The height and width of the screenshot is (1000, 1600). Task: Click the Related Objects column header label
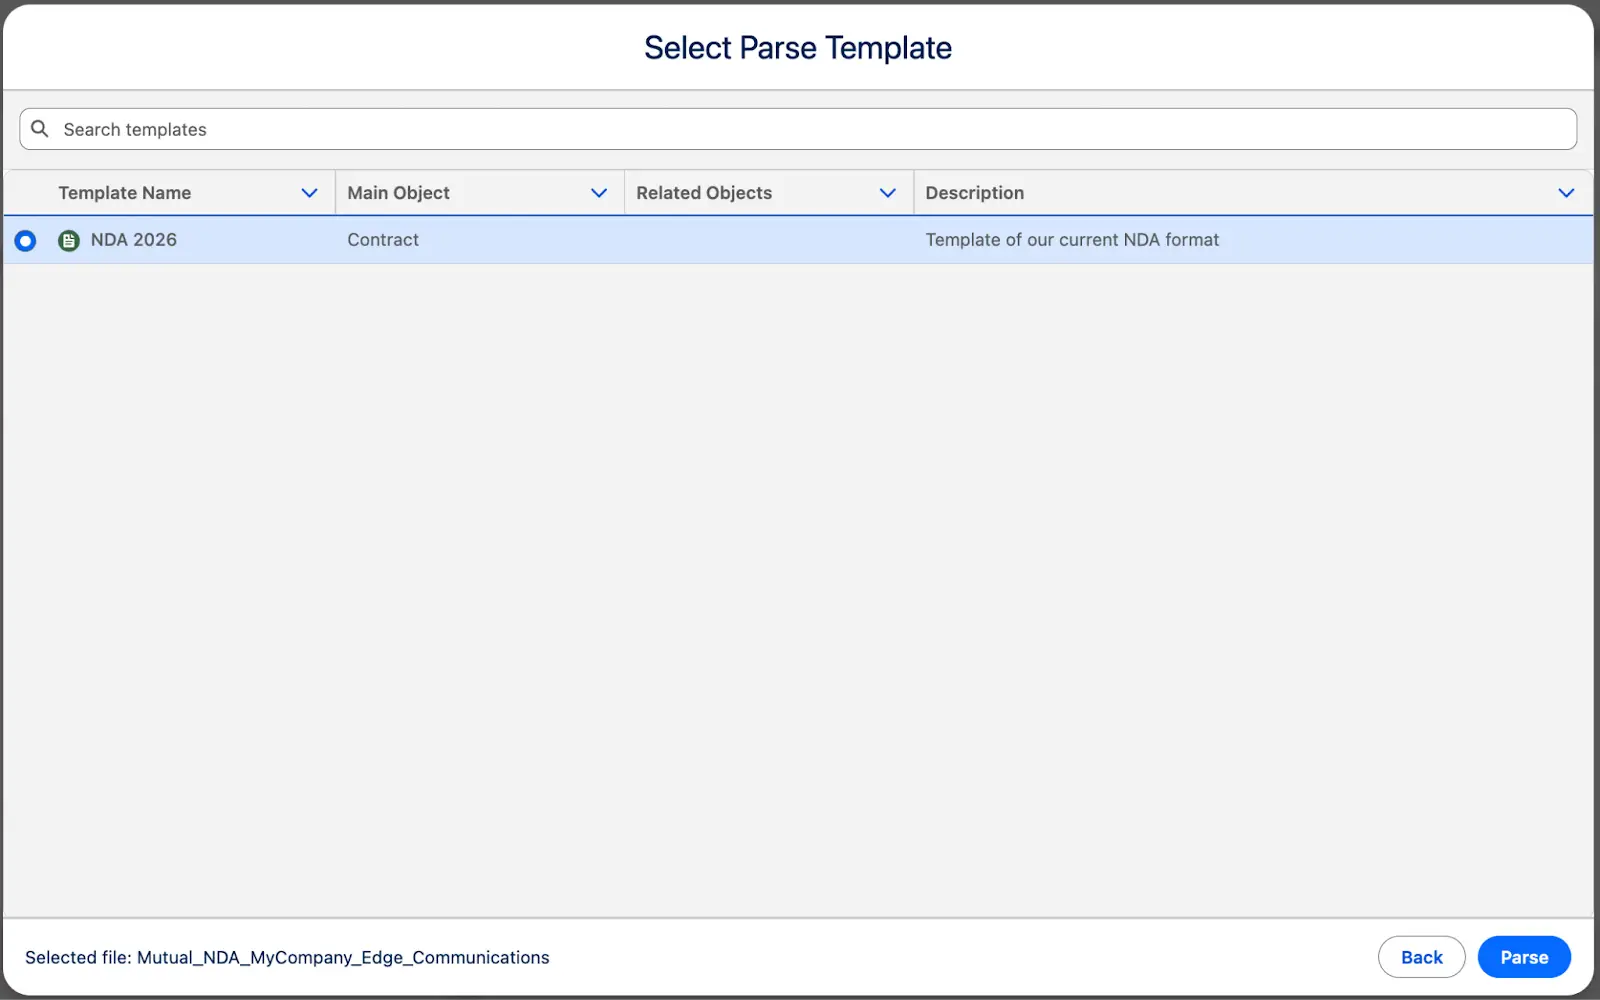click(x=704, y=193)
